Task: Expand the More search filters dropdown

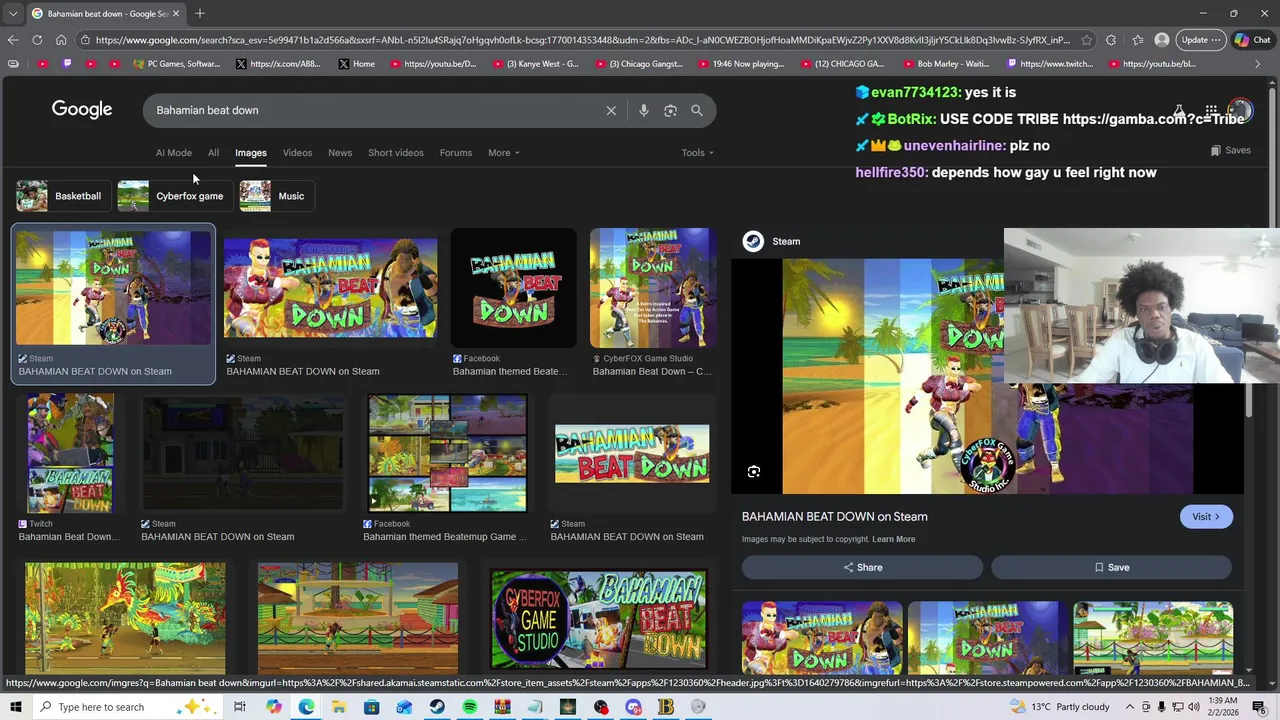Action: point(503,153)
